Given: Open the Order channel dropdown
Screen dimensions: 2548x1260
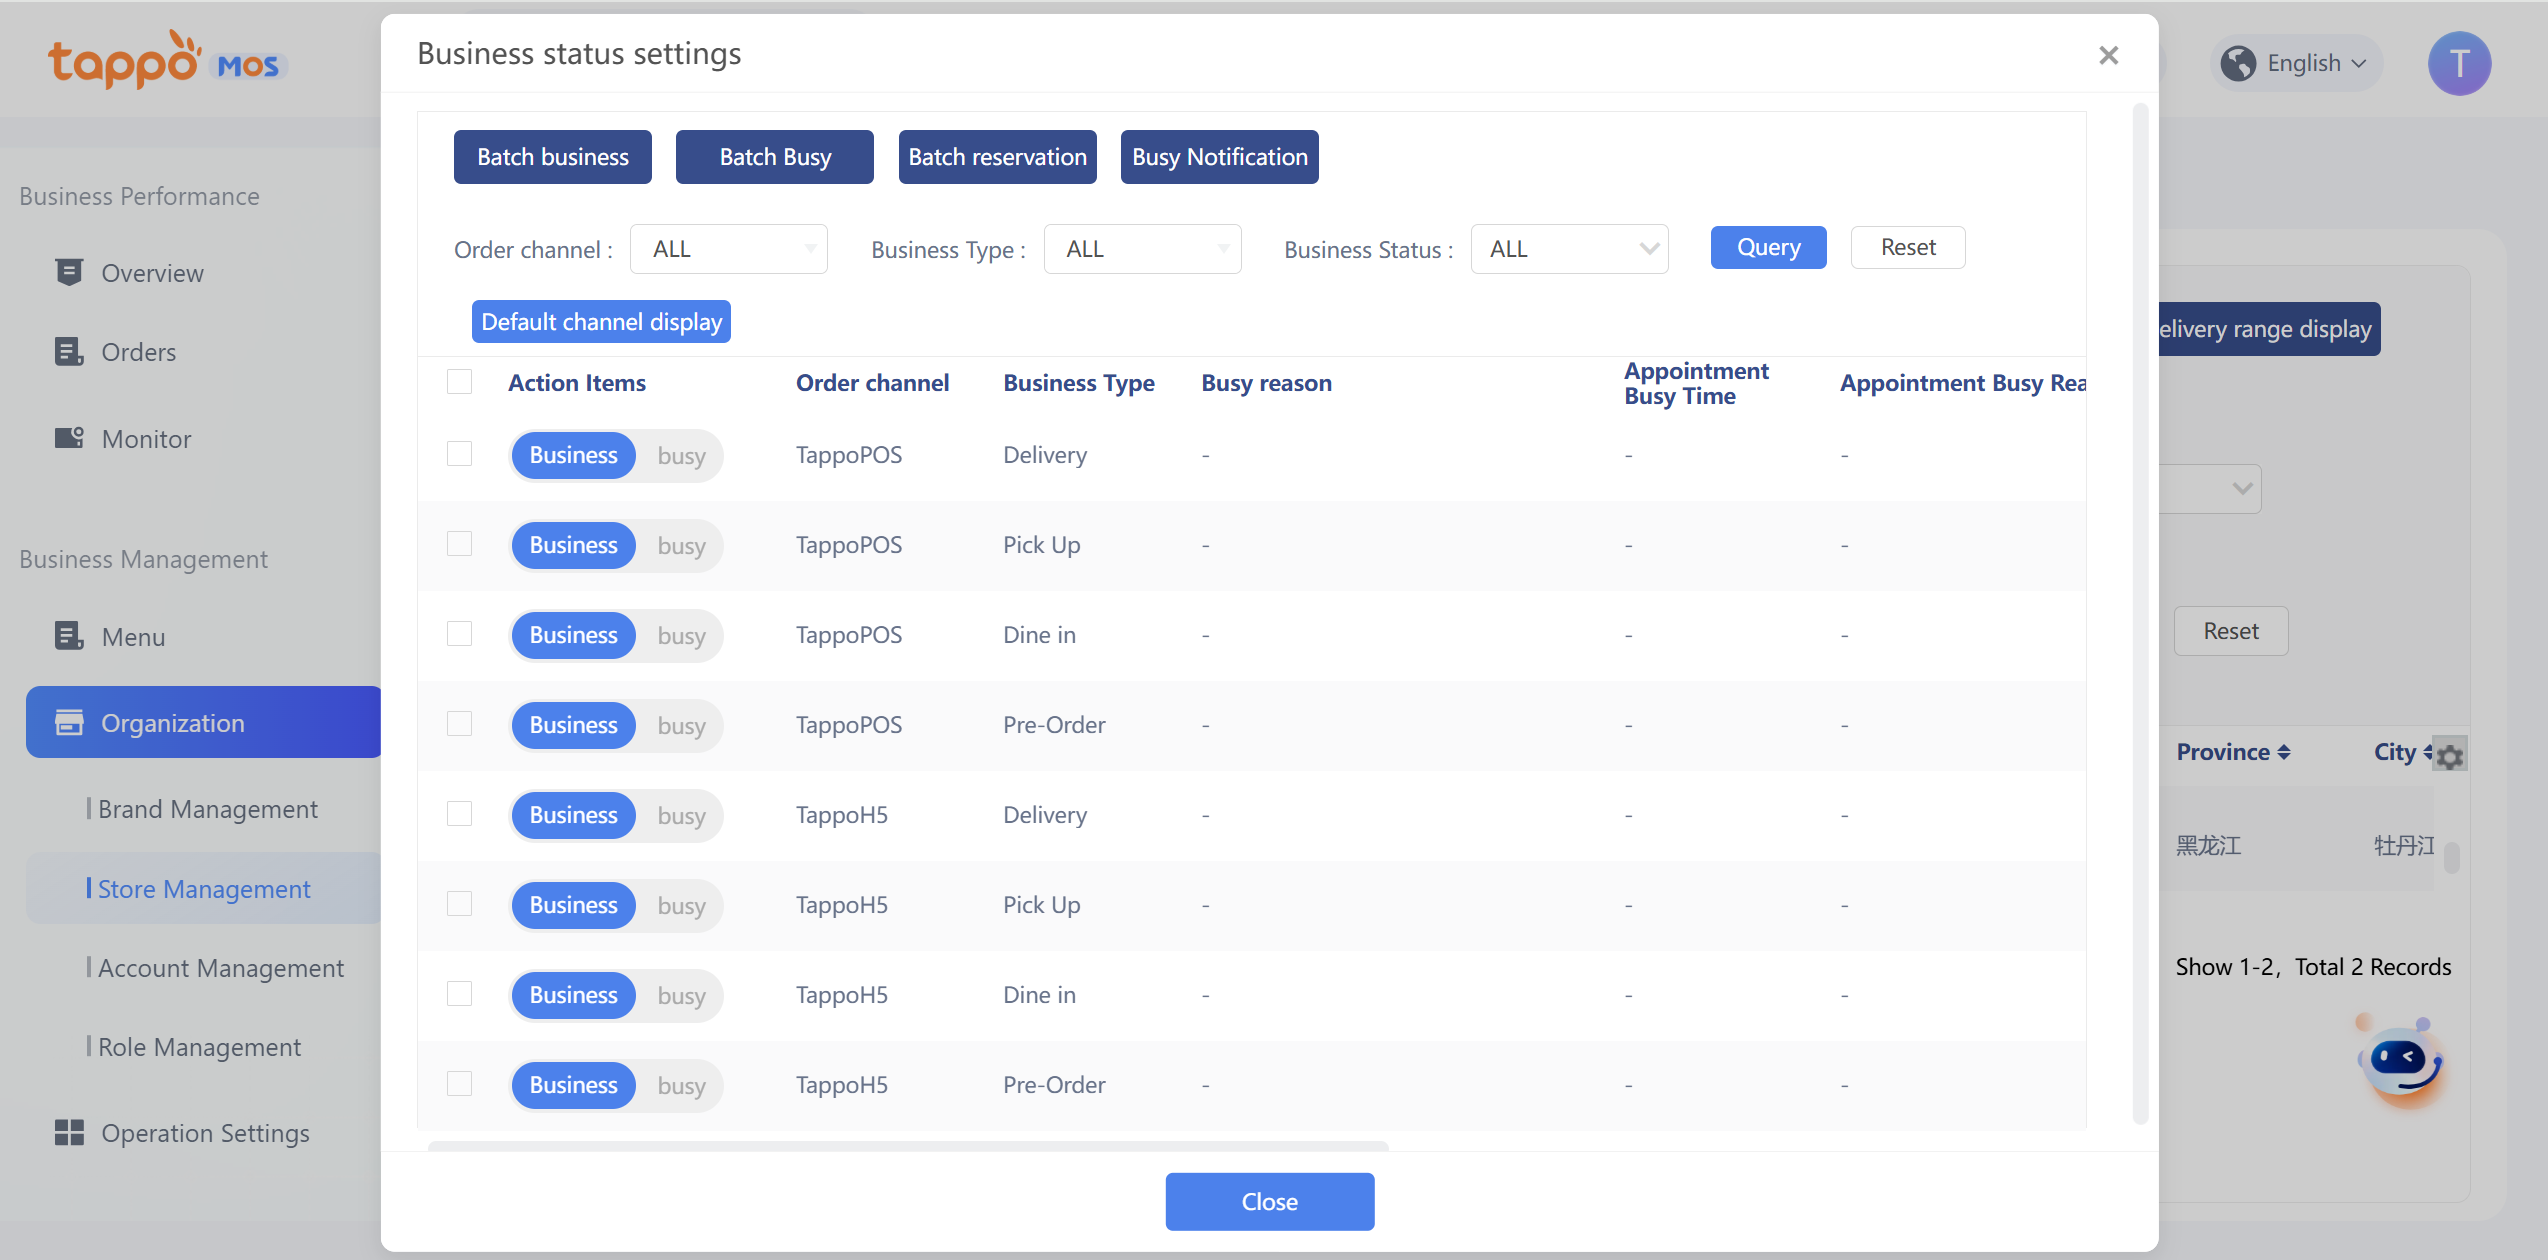Looking at the screenshot, I should [x=728, y=249].
